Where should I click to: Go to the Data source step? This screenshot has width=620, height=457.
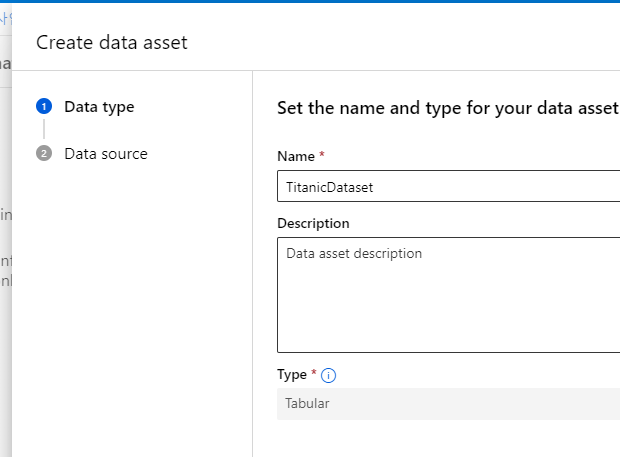(105, 154)
